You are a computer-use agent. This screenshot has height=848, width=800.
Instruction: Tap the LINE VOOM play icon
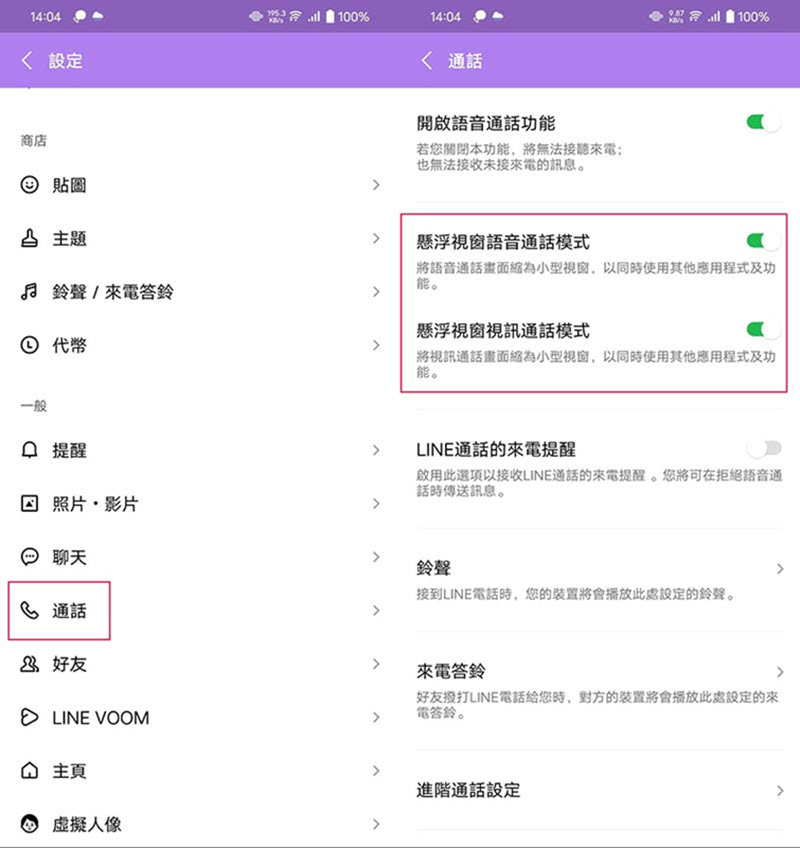(29, 717)
